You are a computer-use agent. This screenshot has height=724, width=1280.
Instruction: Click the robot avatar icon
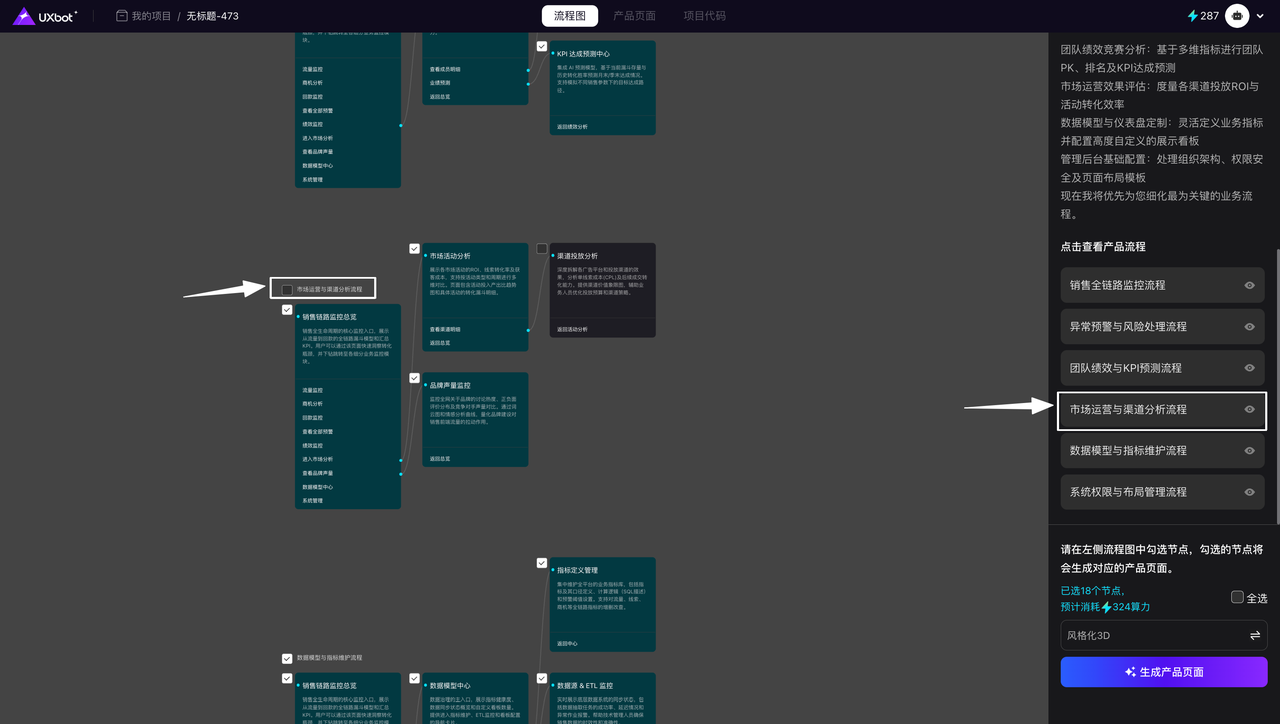click(1237, 16)
